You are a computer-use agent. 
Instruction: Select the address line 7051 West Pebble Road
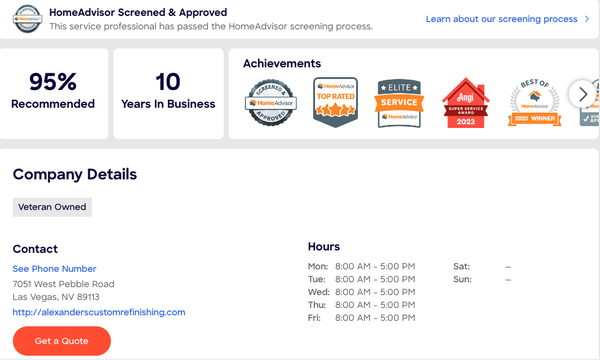pos(64,284)
